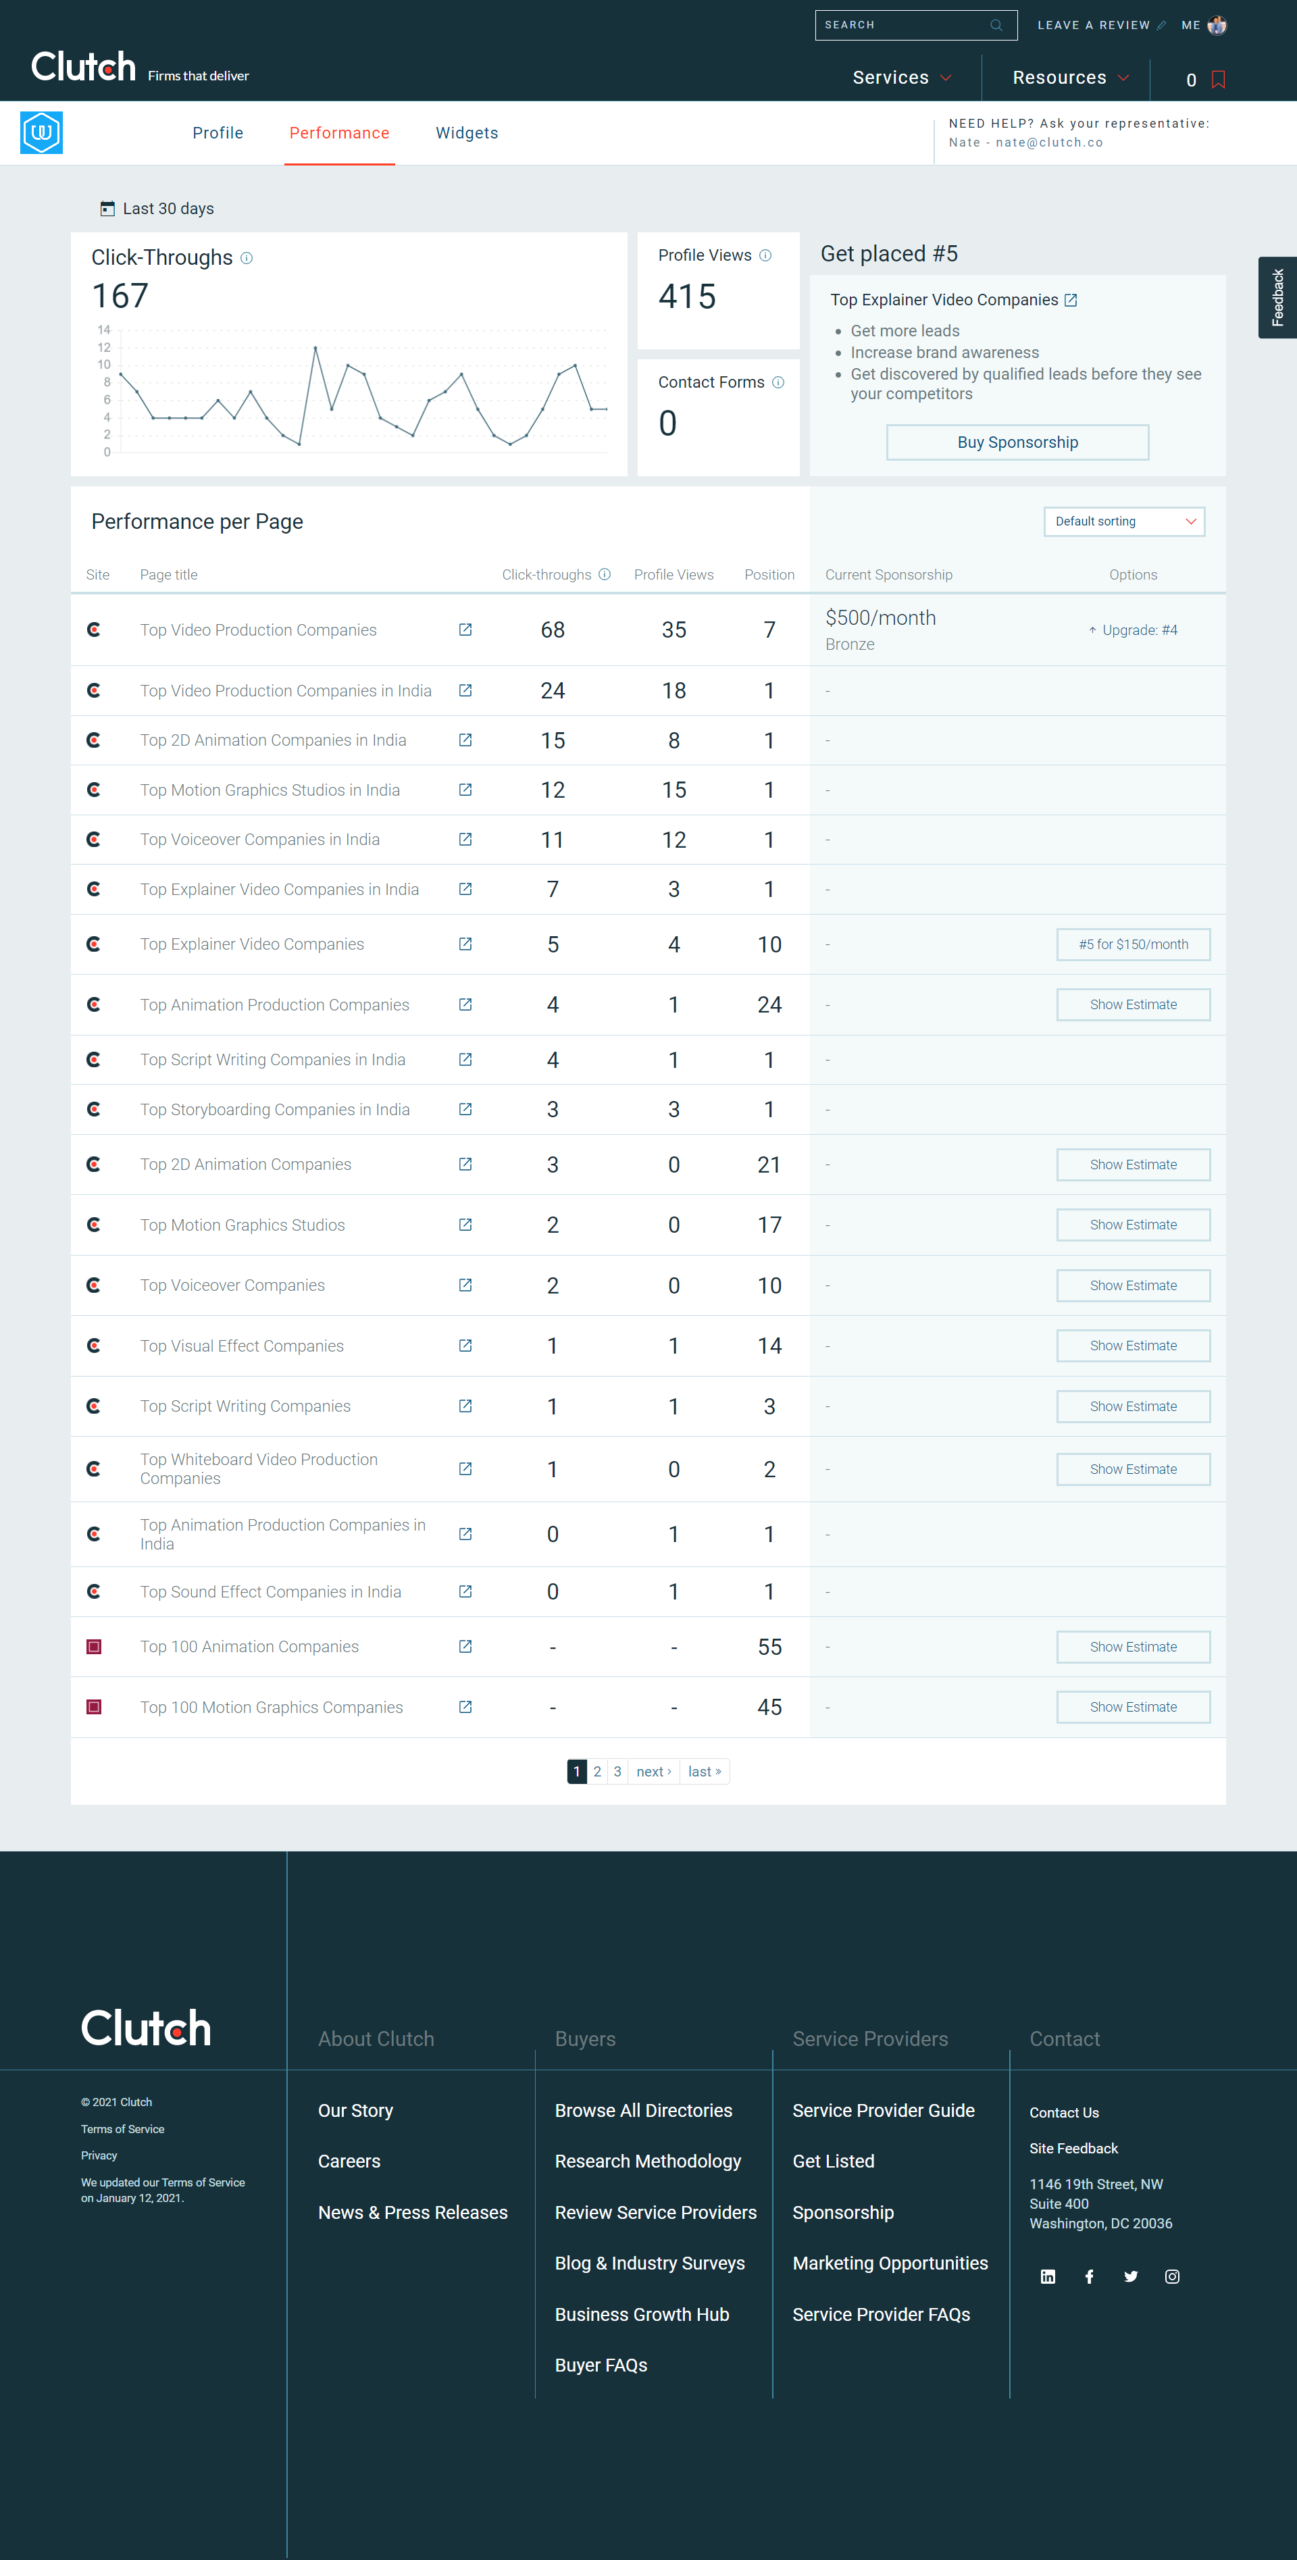The width and height of the screenshot is (1297, 2560).
Task: Open external link for Top Whiteboard Video Production Companies
Action: coord(465,1468)
